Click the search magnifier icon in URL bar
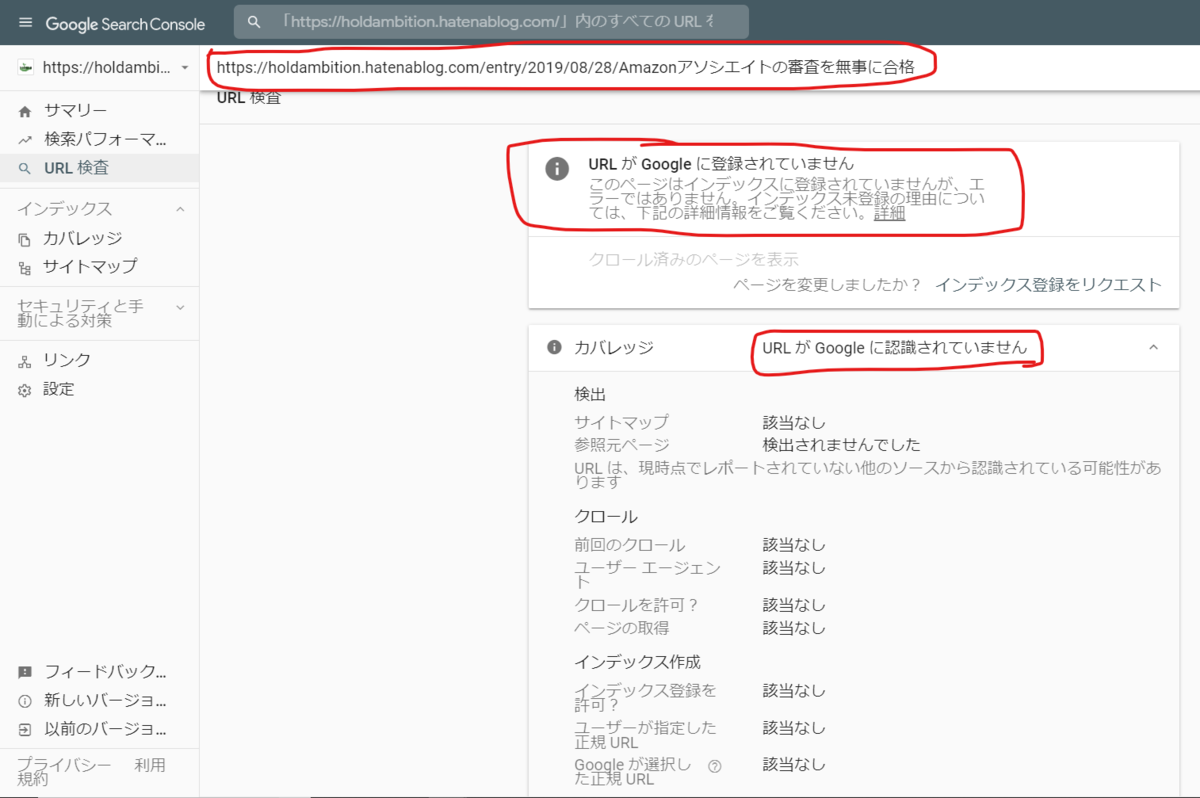 click(x=254, y=21)
